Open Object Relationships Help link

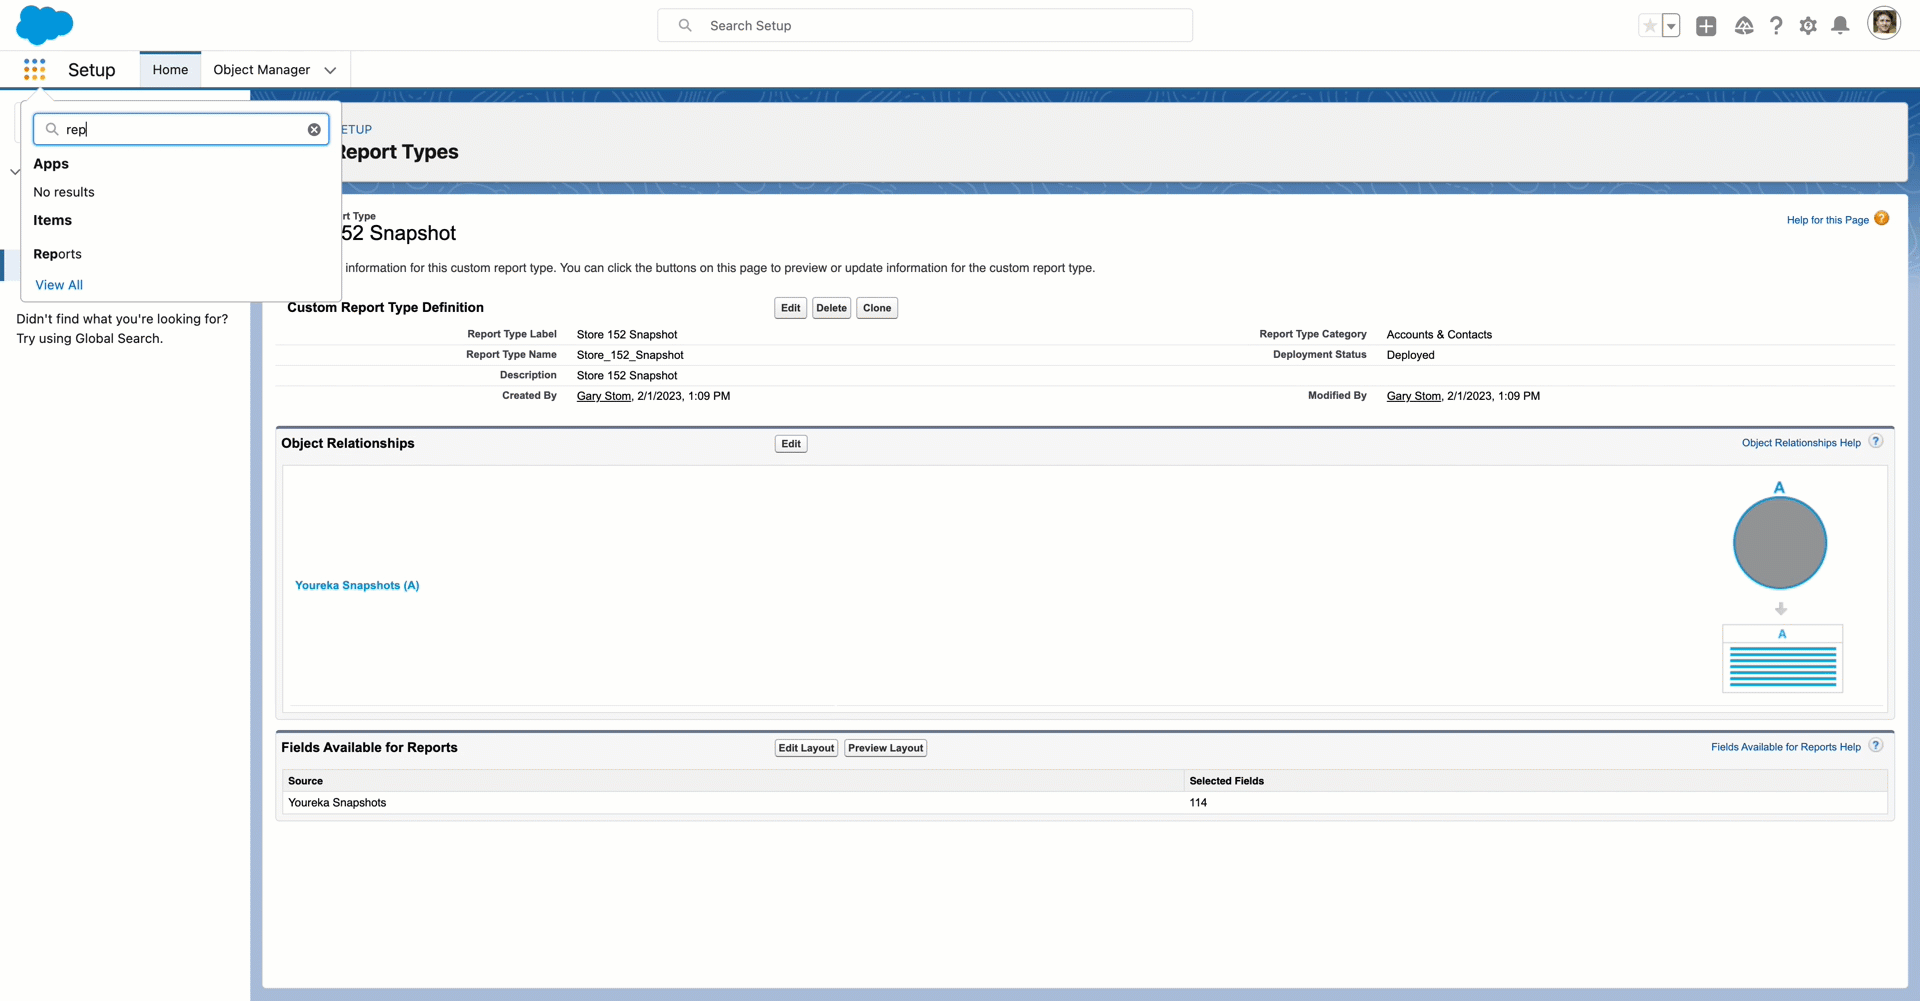coord(1801,443)
